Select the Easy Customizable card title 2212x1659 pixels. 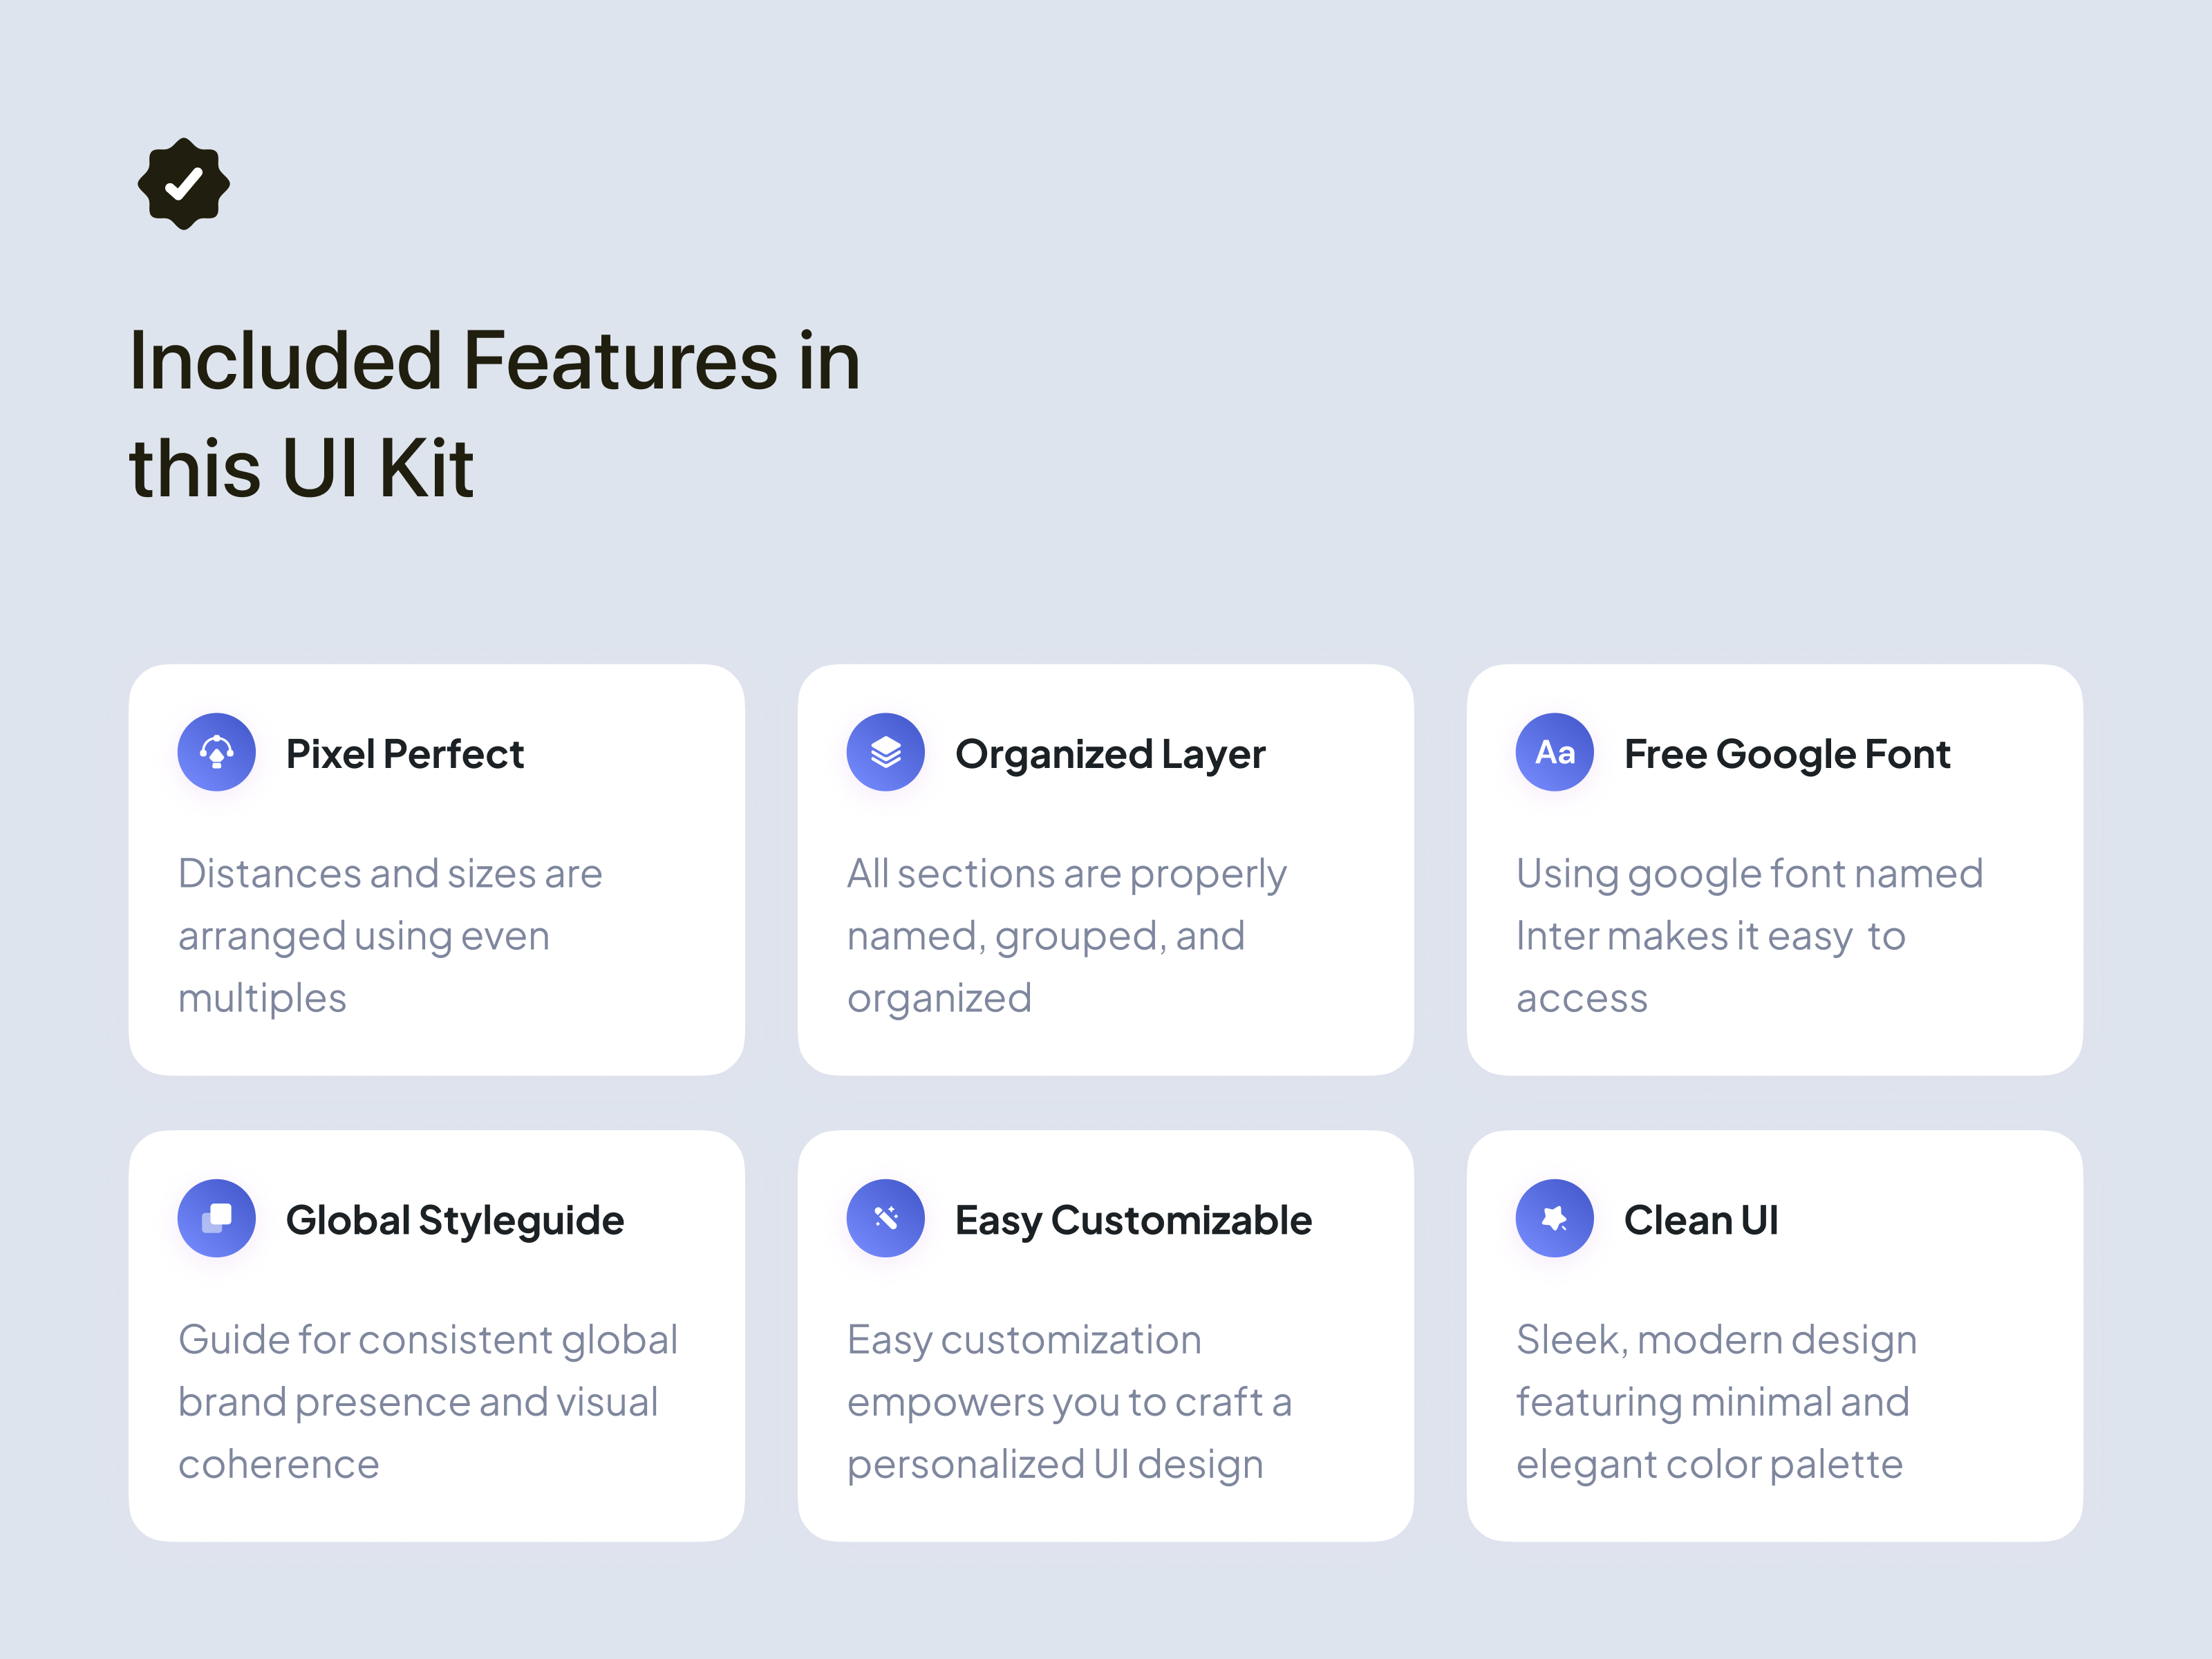[1133, 1220]
